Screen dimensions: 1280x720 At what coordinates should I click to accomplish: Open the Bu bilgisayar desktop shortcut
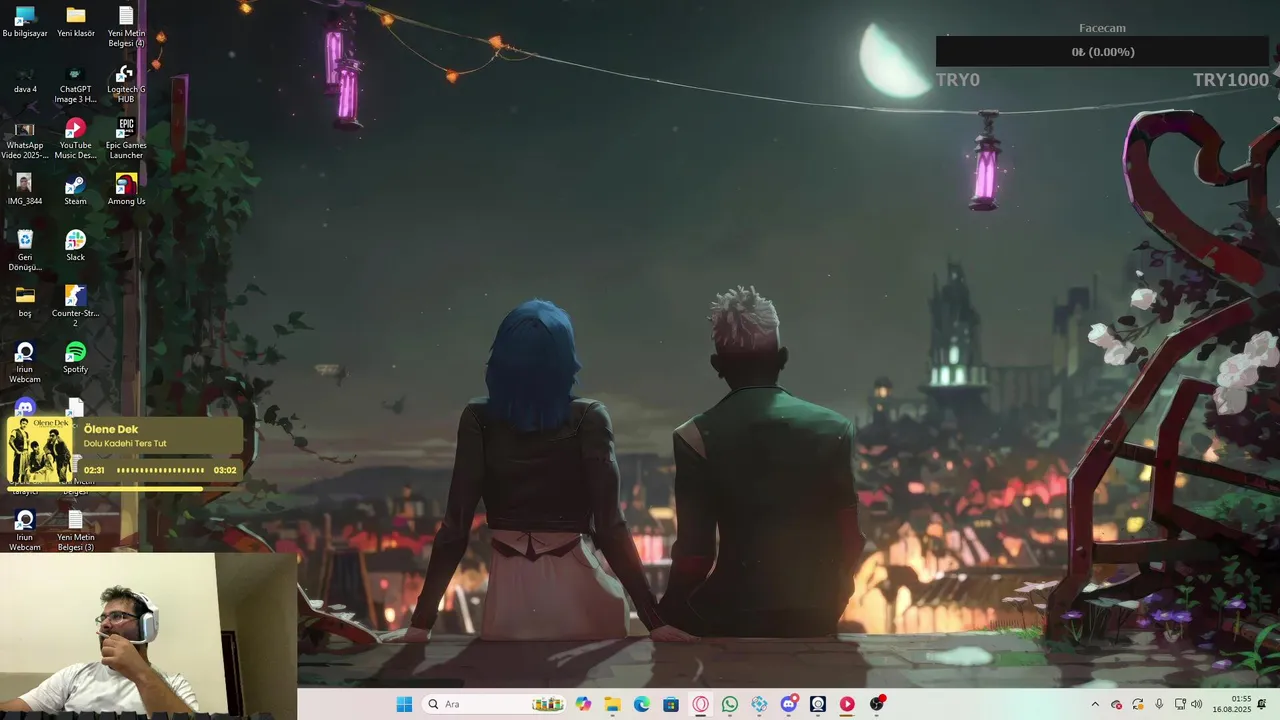pyautogui.click(x=25, y=22)
